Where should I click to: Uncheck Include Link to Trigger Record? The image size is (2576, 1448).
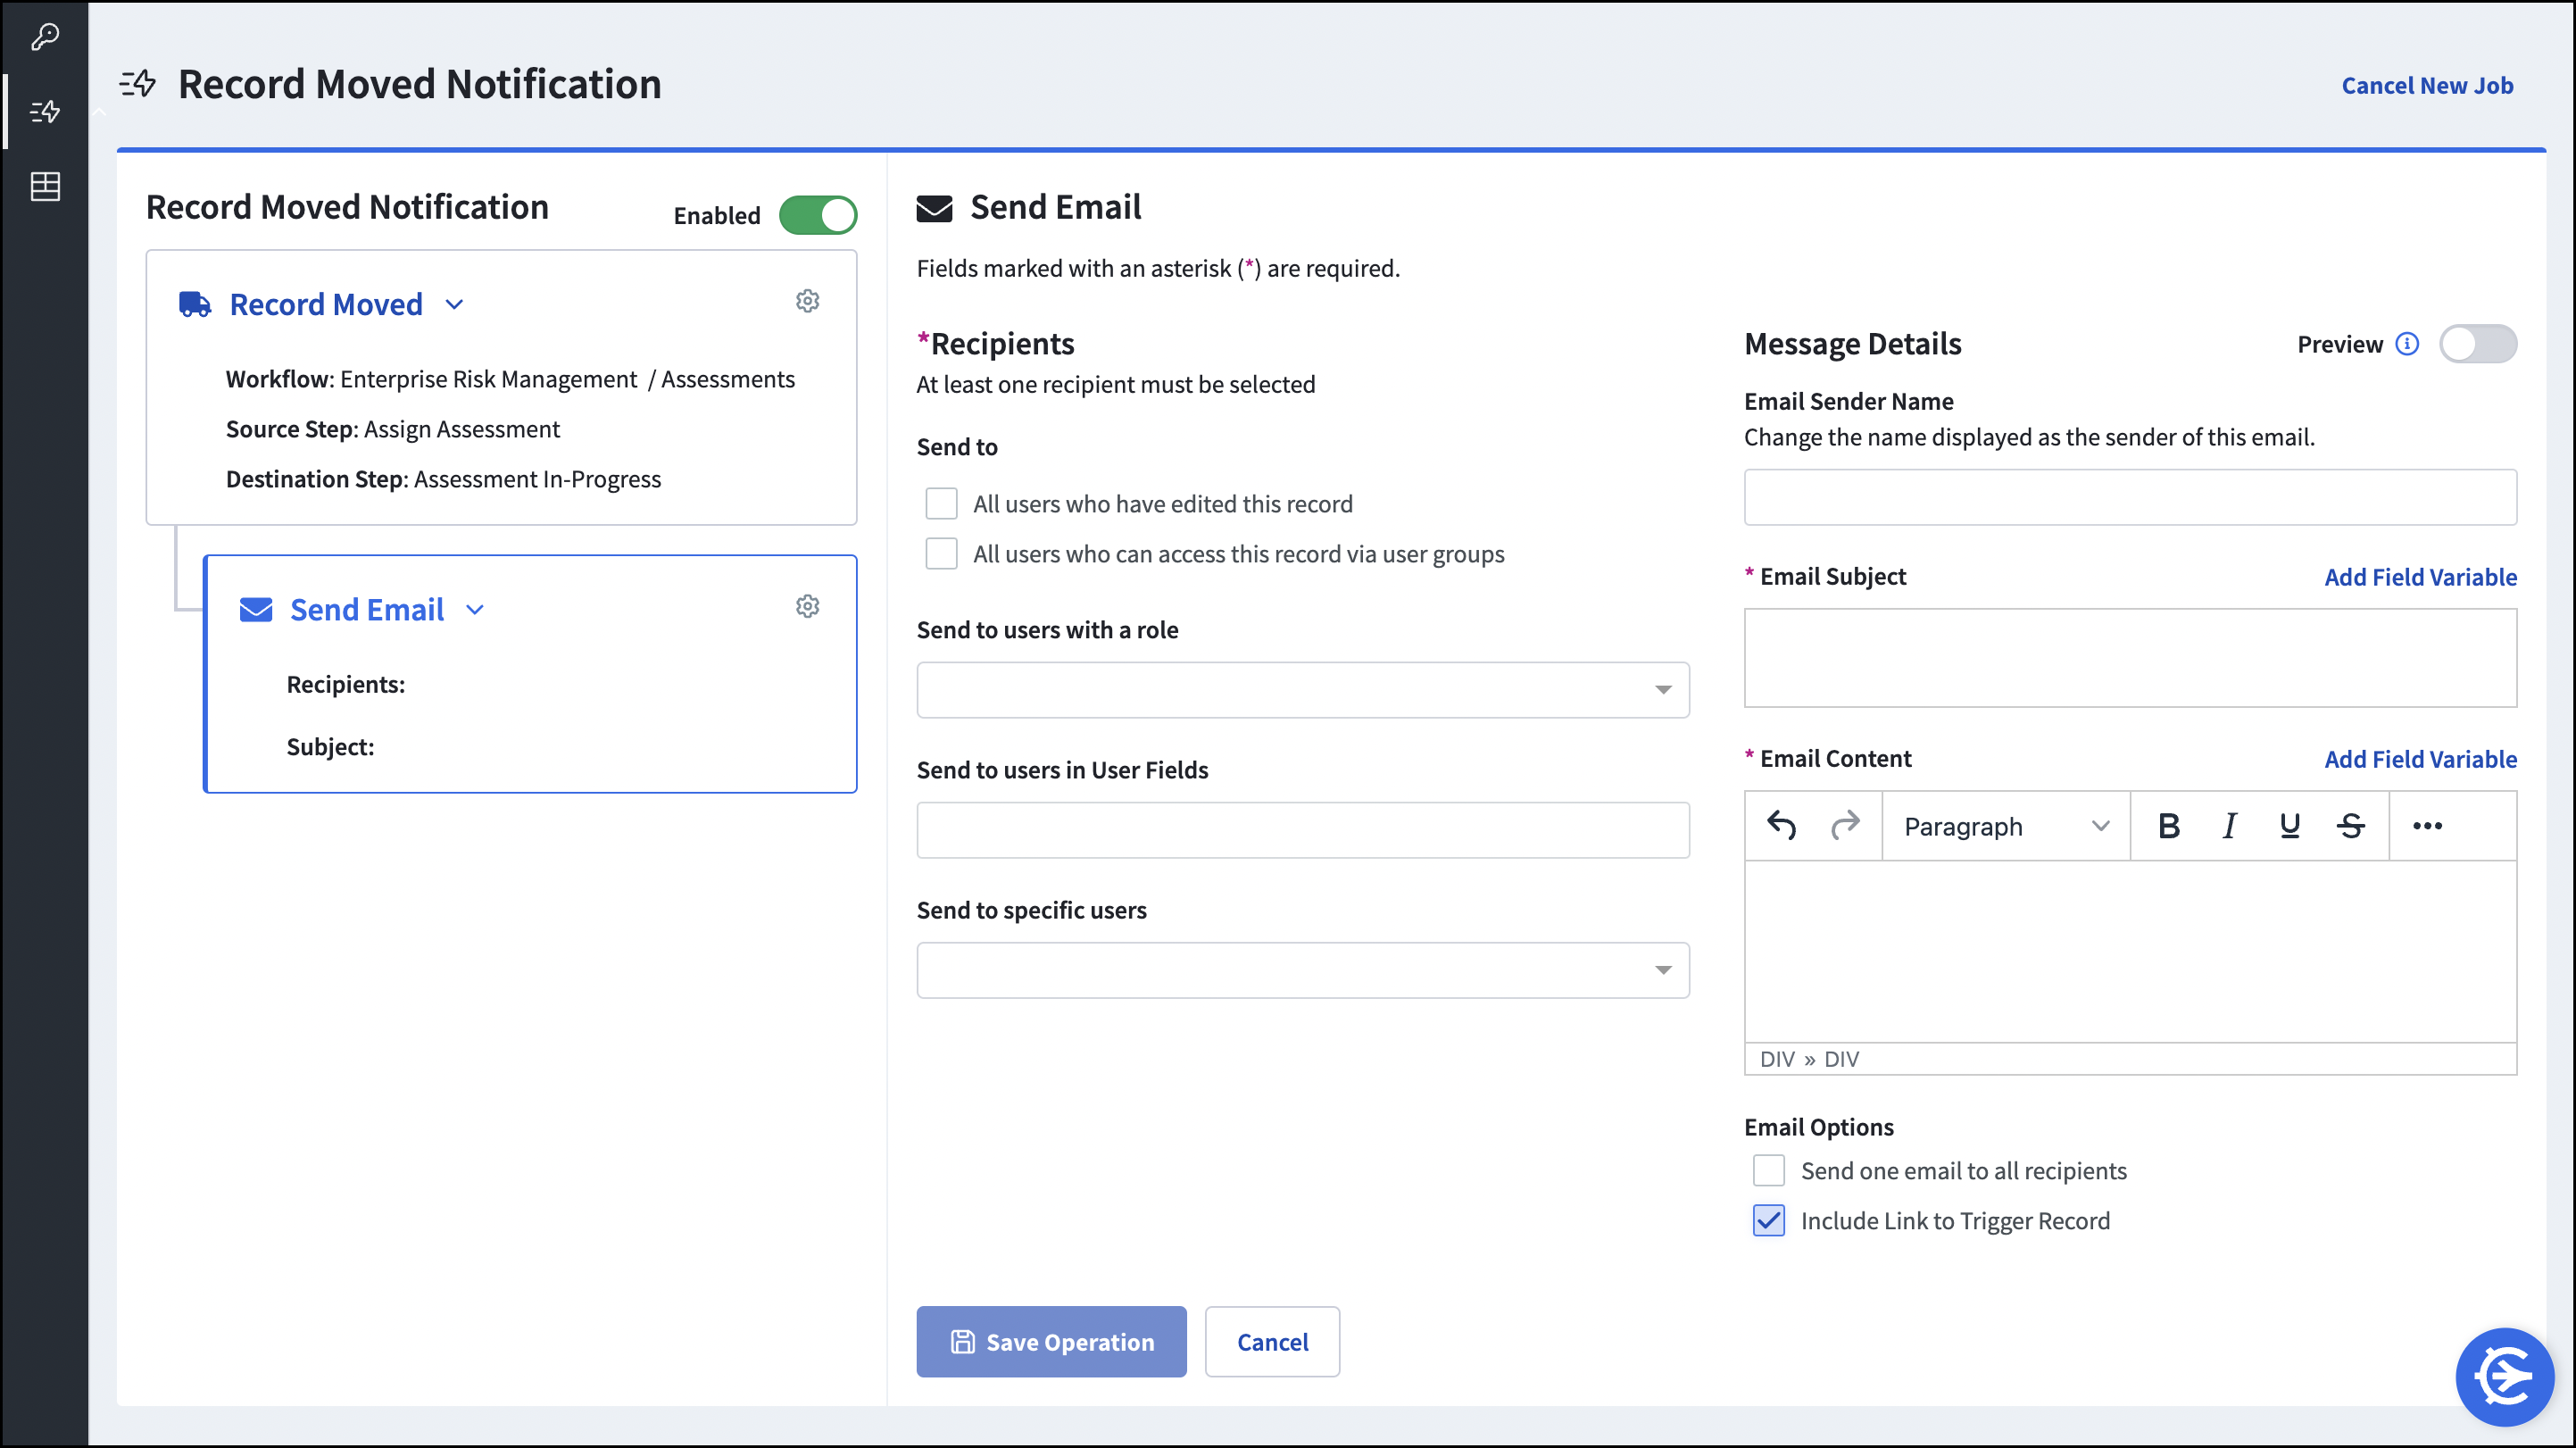(1768, 1220)
